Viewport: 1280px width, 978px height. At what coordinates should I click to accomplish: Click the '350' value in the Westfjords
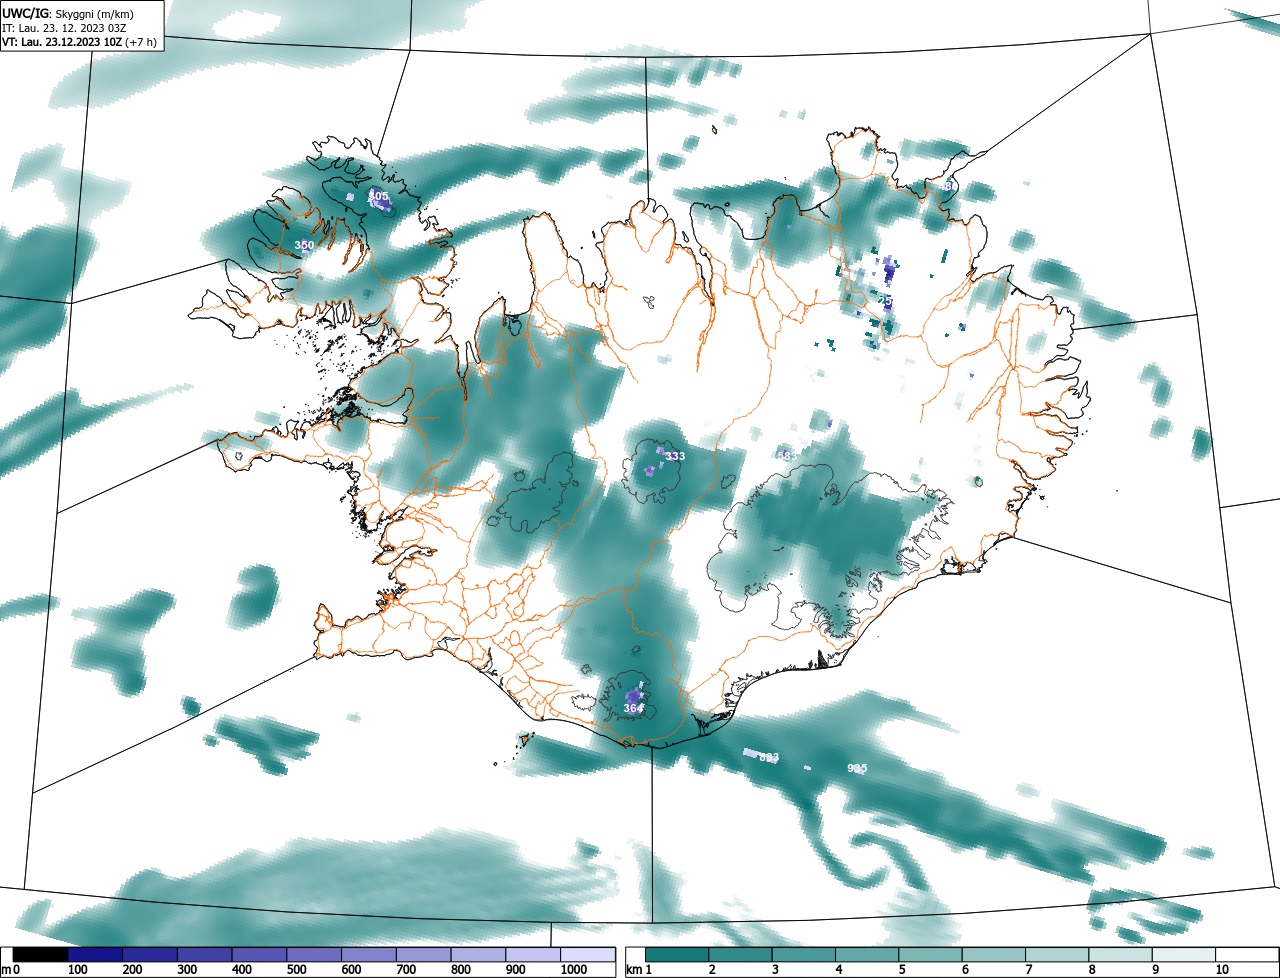click(x=304, y=245)
